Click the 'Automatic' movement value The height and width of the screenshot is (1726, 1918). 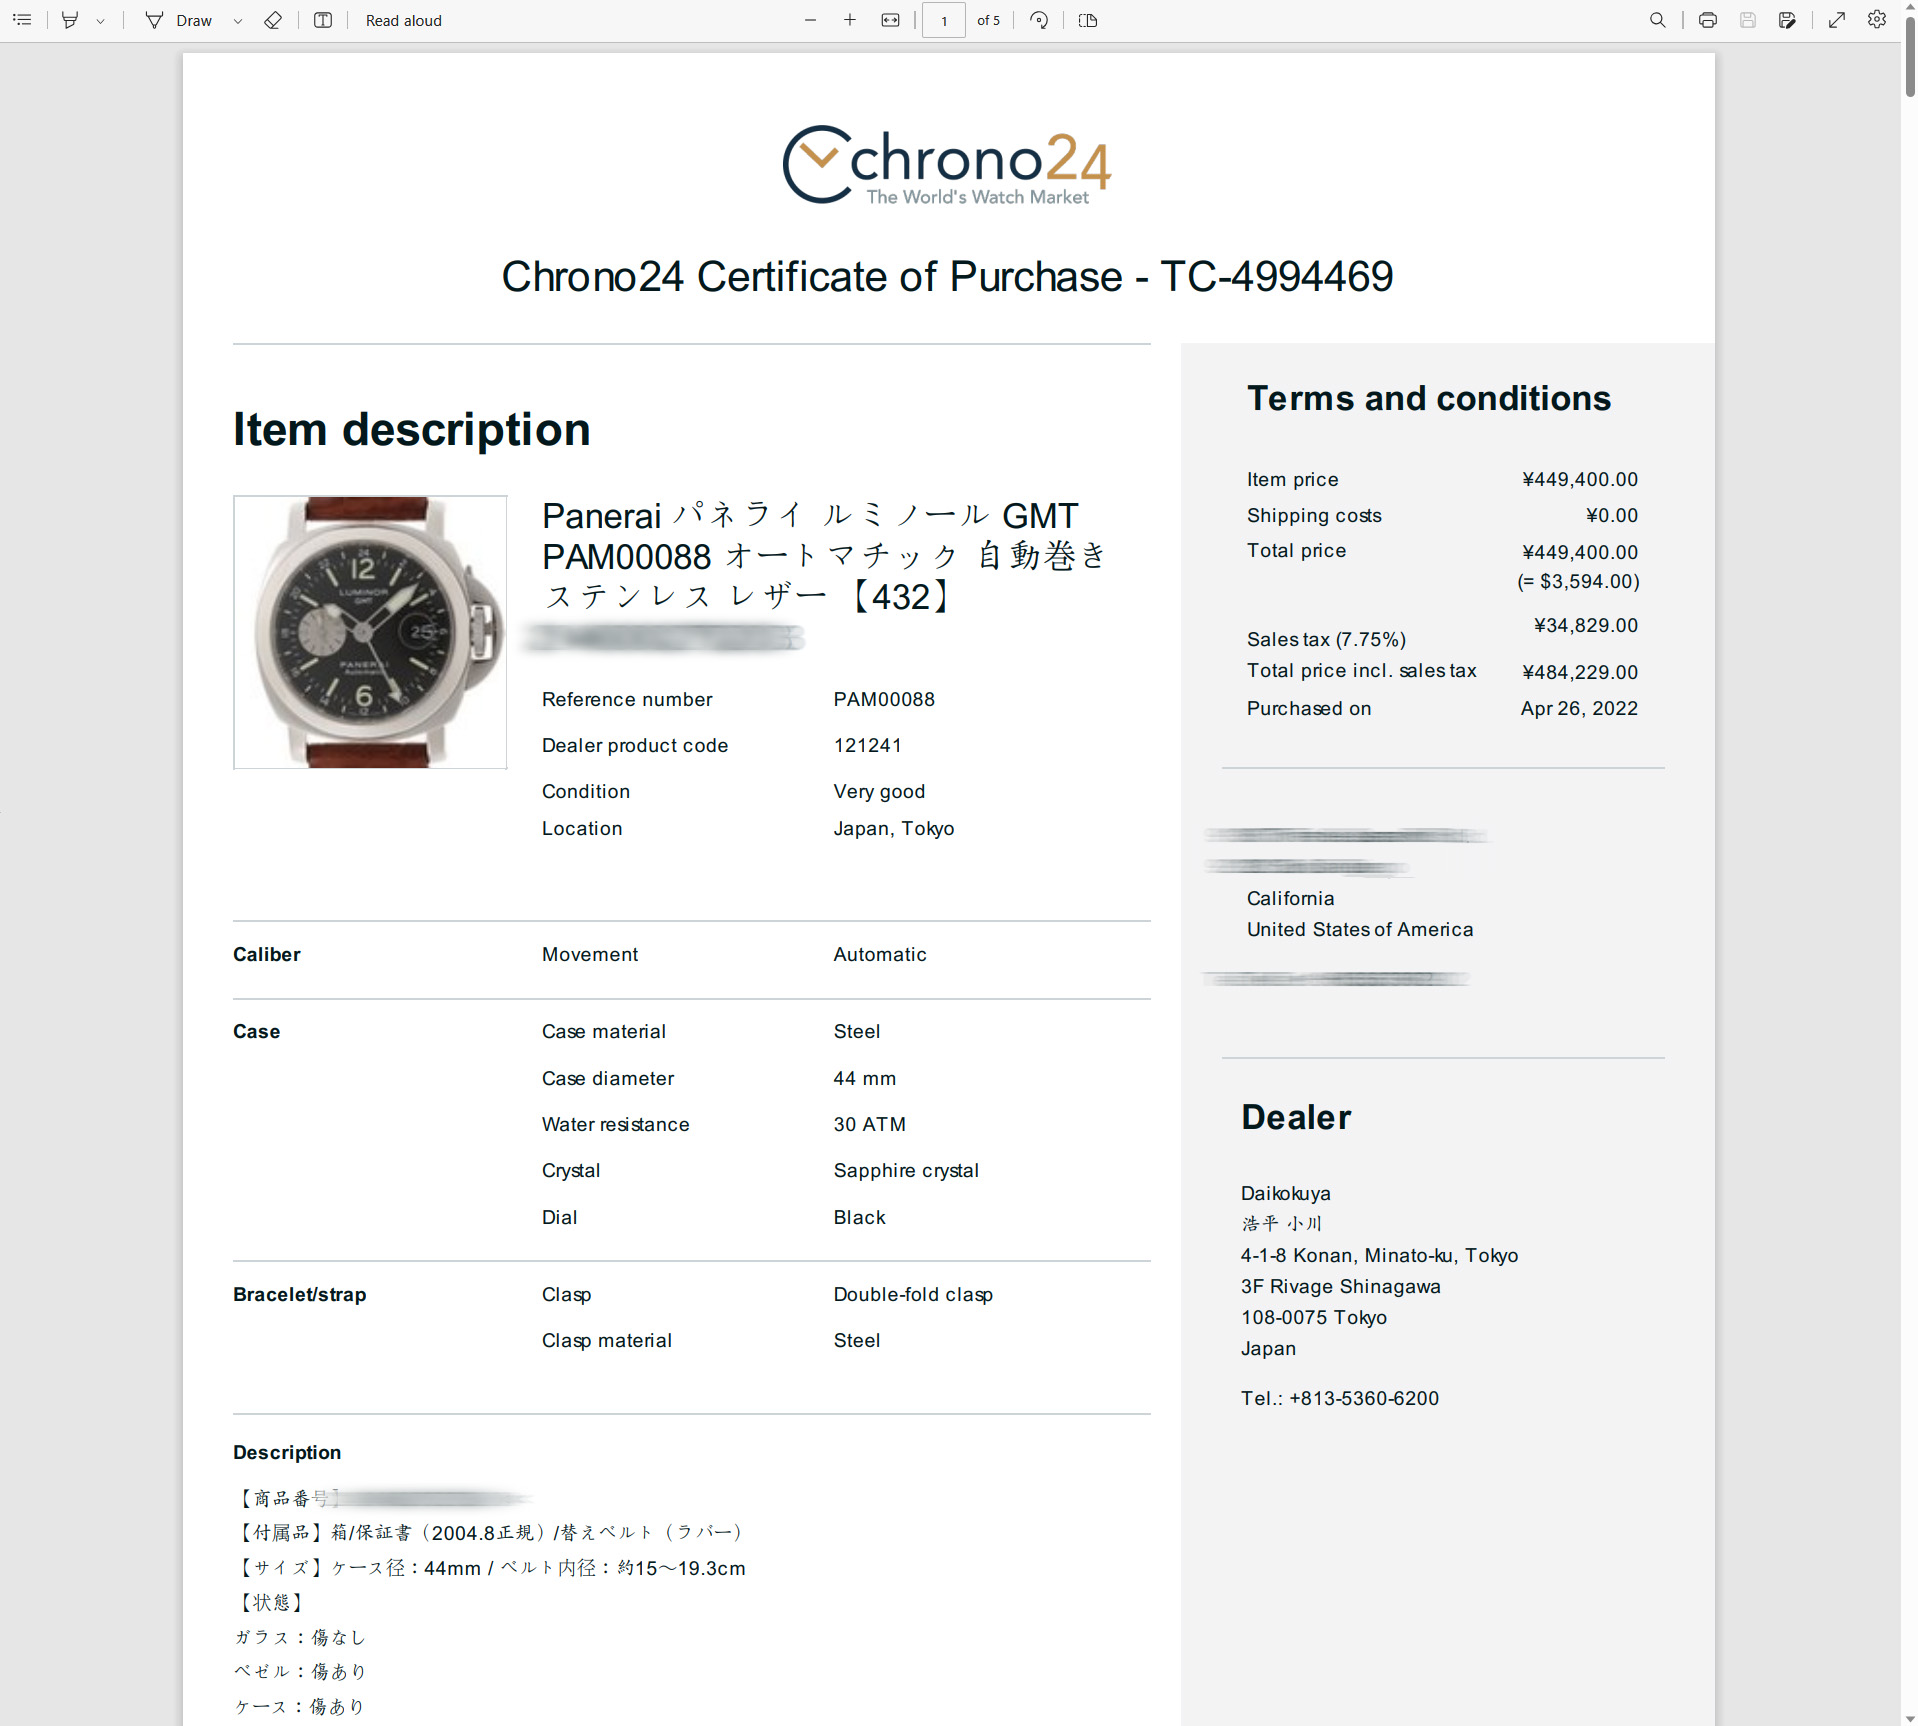click(880, 954)
